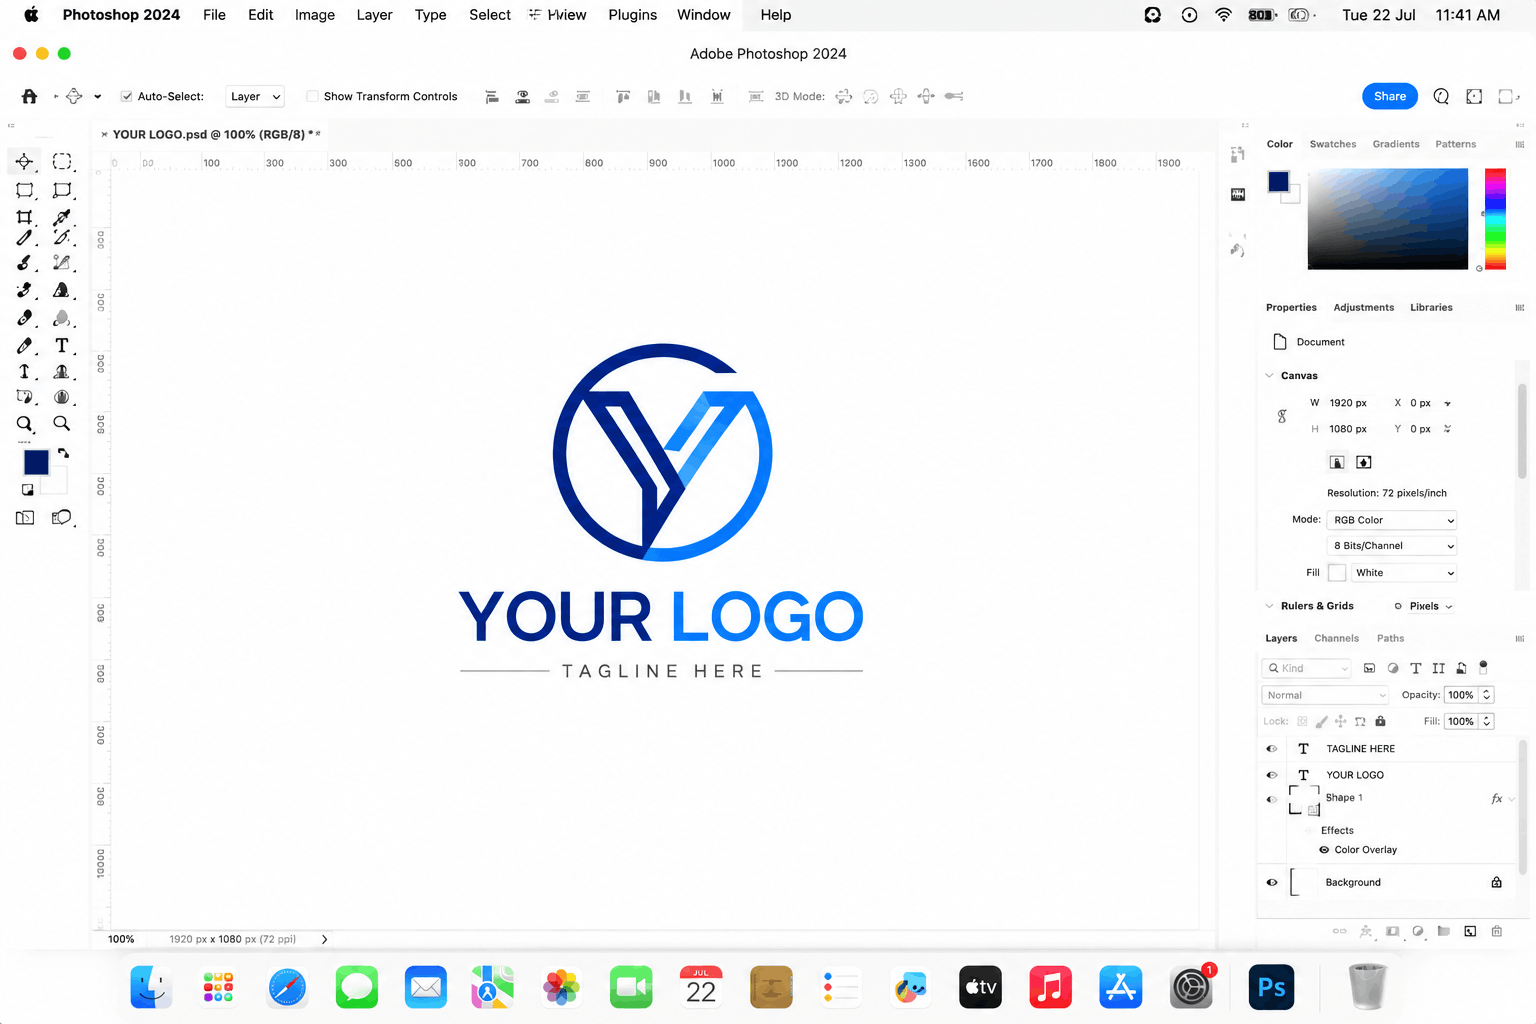Click the canvas width field

(1348, 403)
